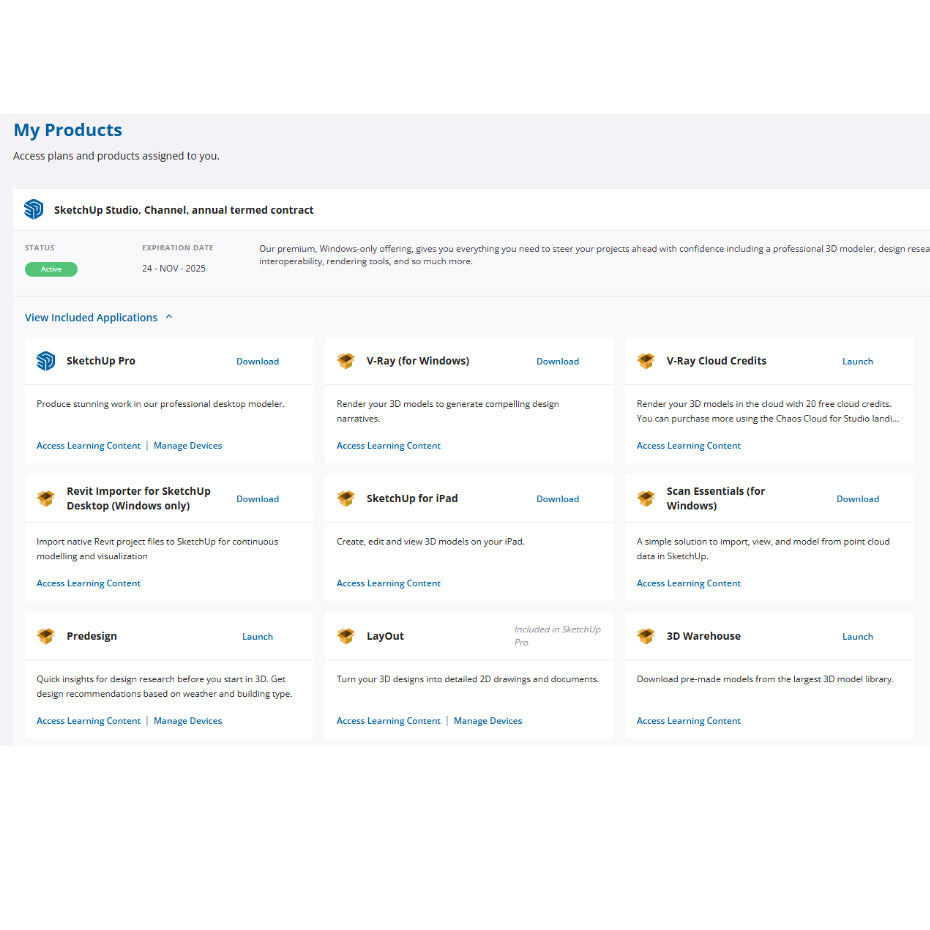This screenshot has width=930, height=930.
Task: Click the SketchUp Studio plan logo icon
Action: tap(34, 209)
